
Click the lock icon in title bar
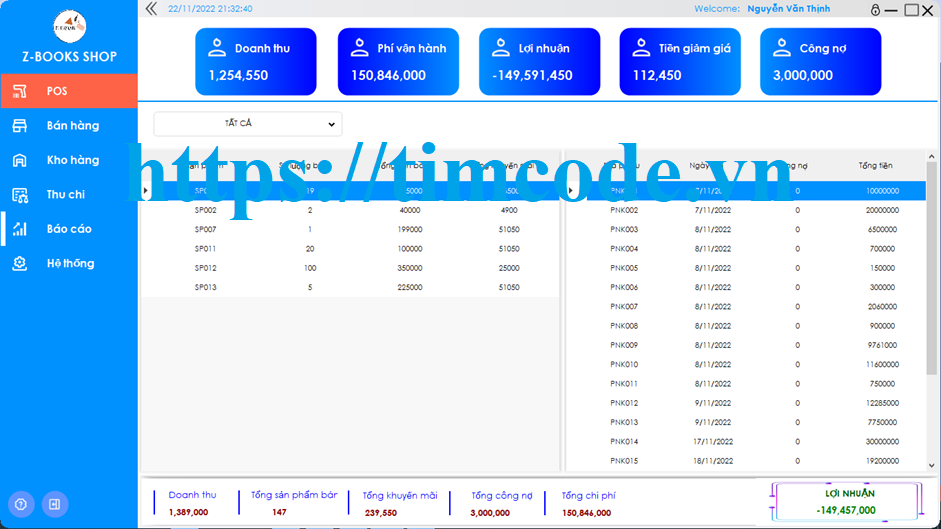pos(876,10)
